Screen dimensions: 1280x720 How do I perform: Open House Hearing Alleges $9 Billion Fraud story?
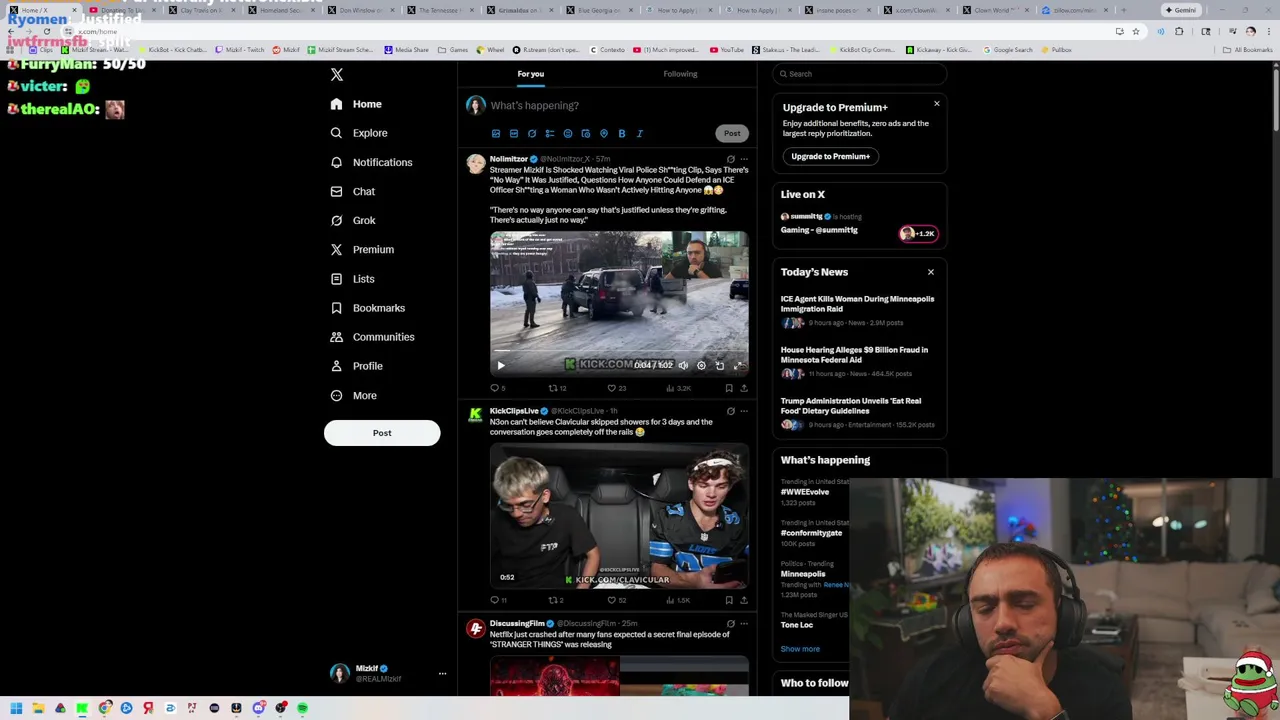[x=859, y=361]
